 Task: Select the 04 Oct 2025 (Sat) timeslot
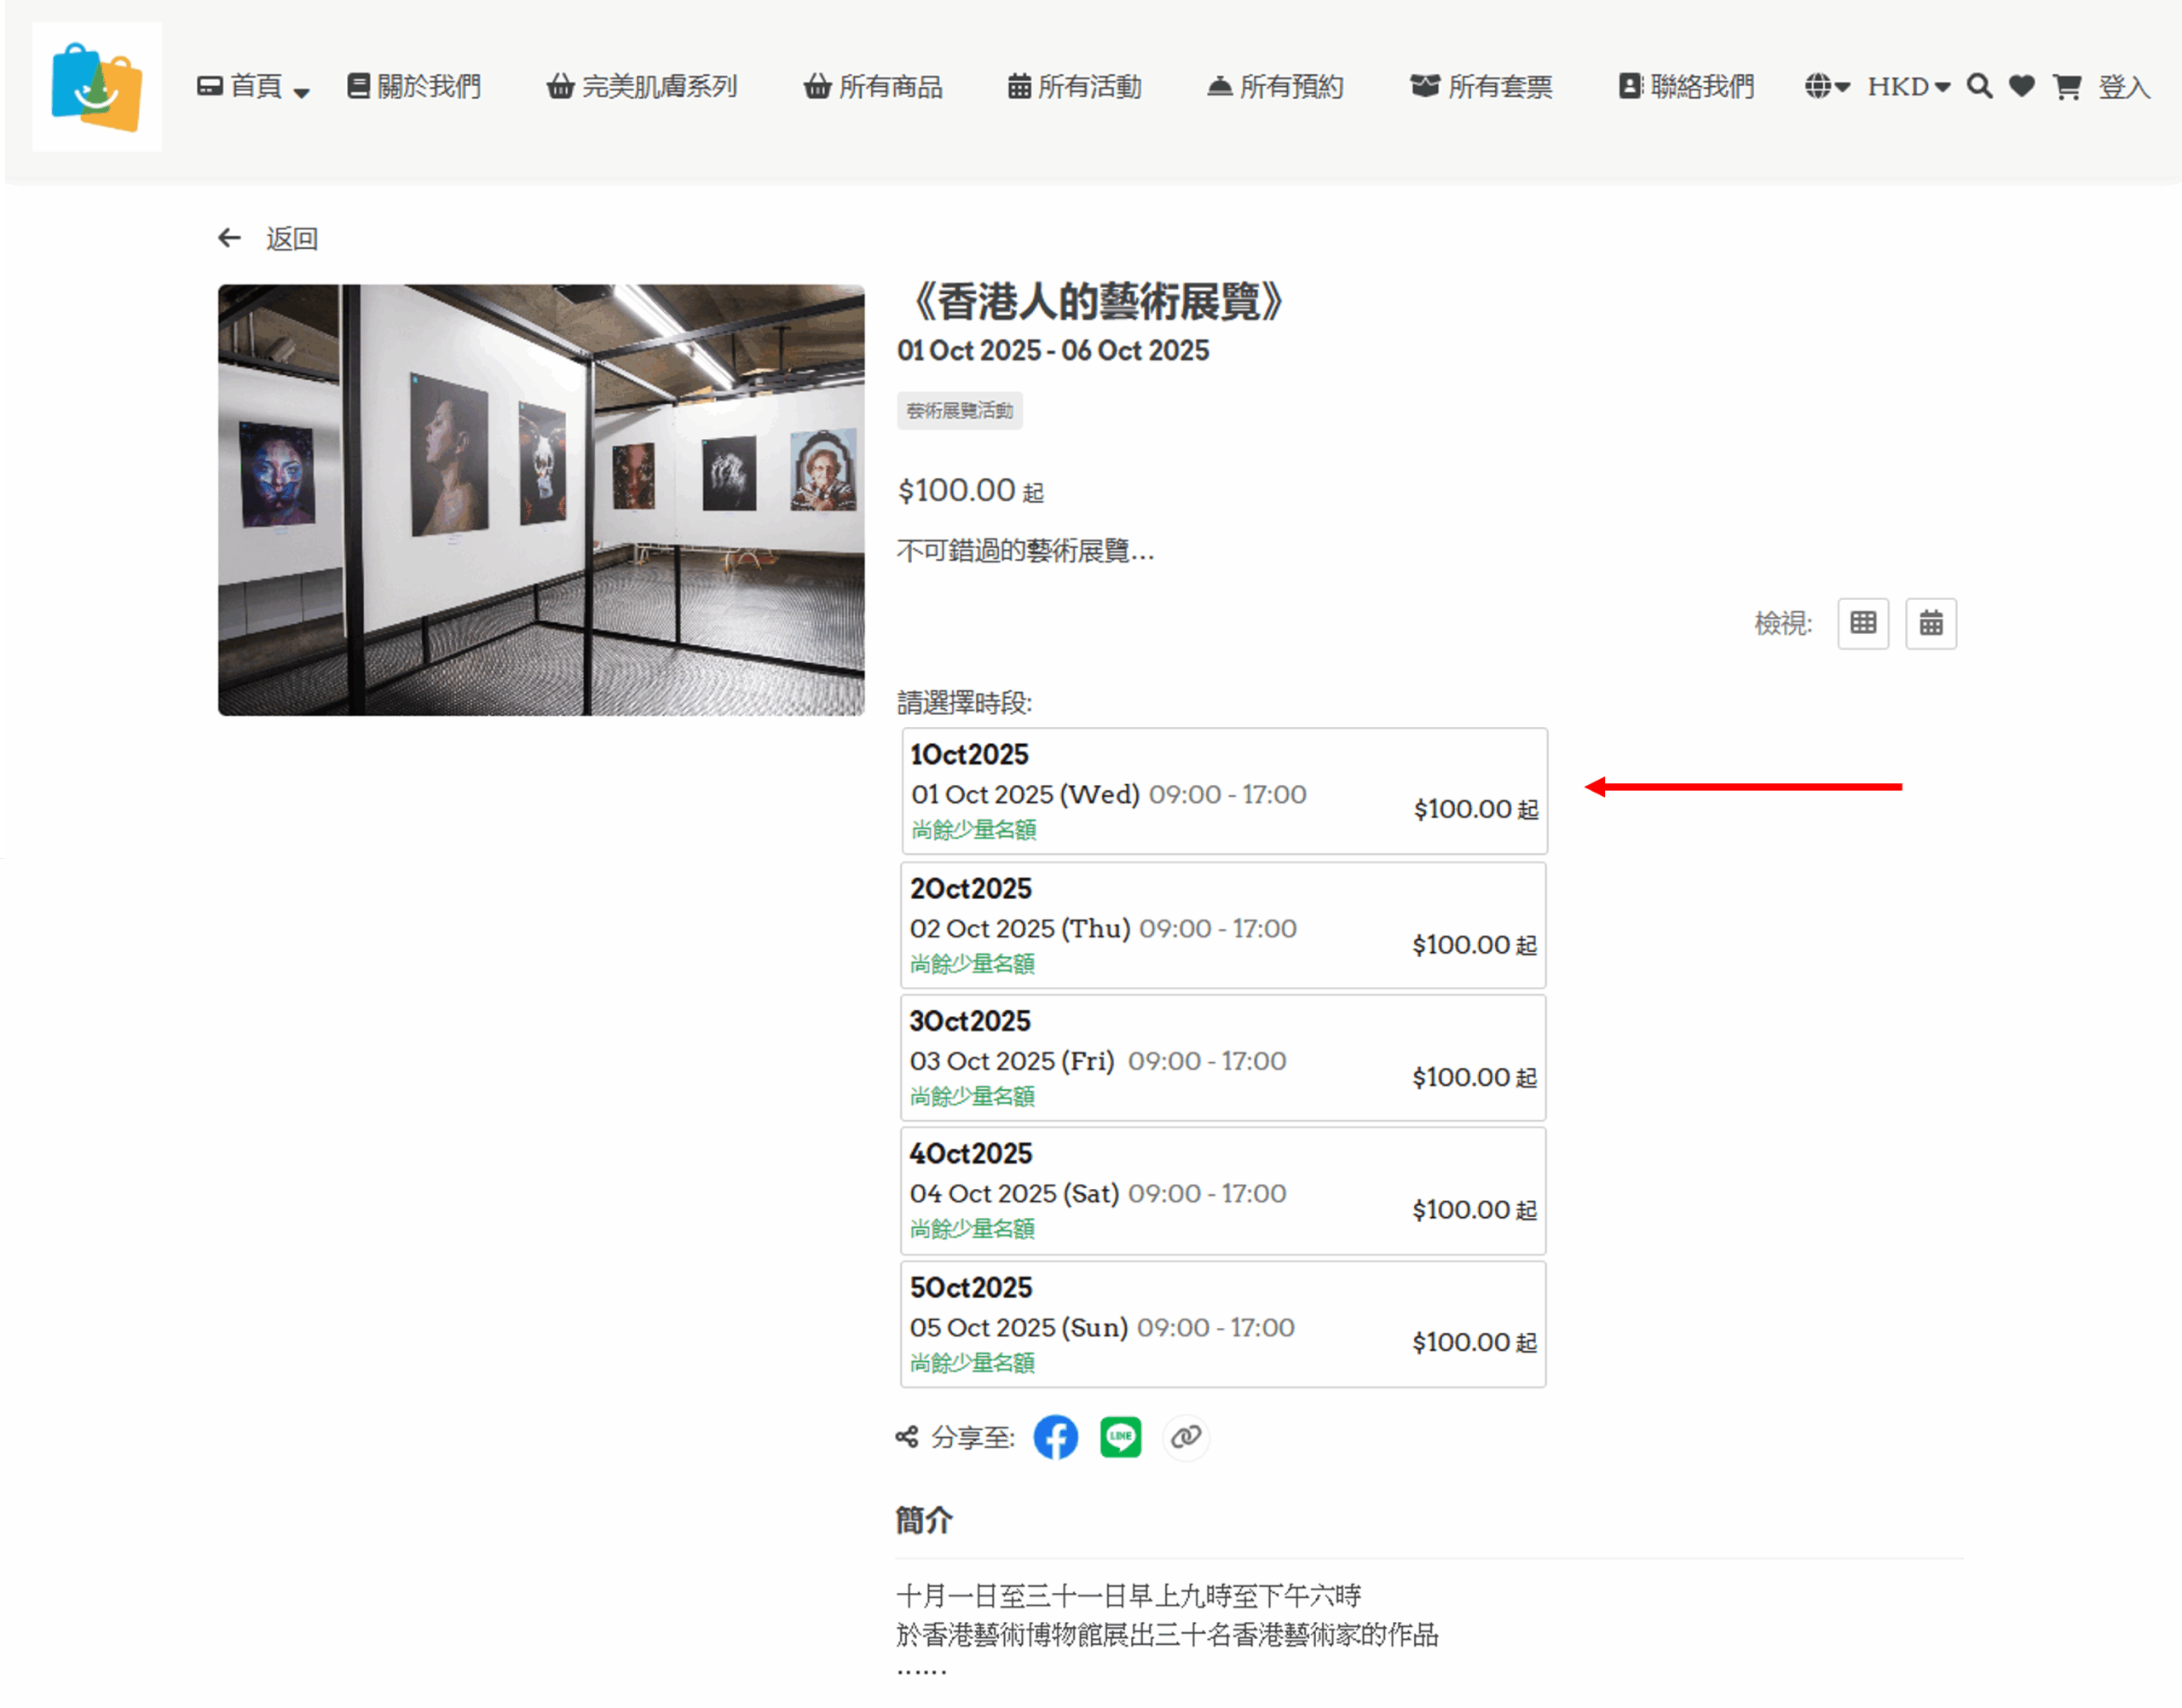pos(1223,1190)
